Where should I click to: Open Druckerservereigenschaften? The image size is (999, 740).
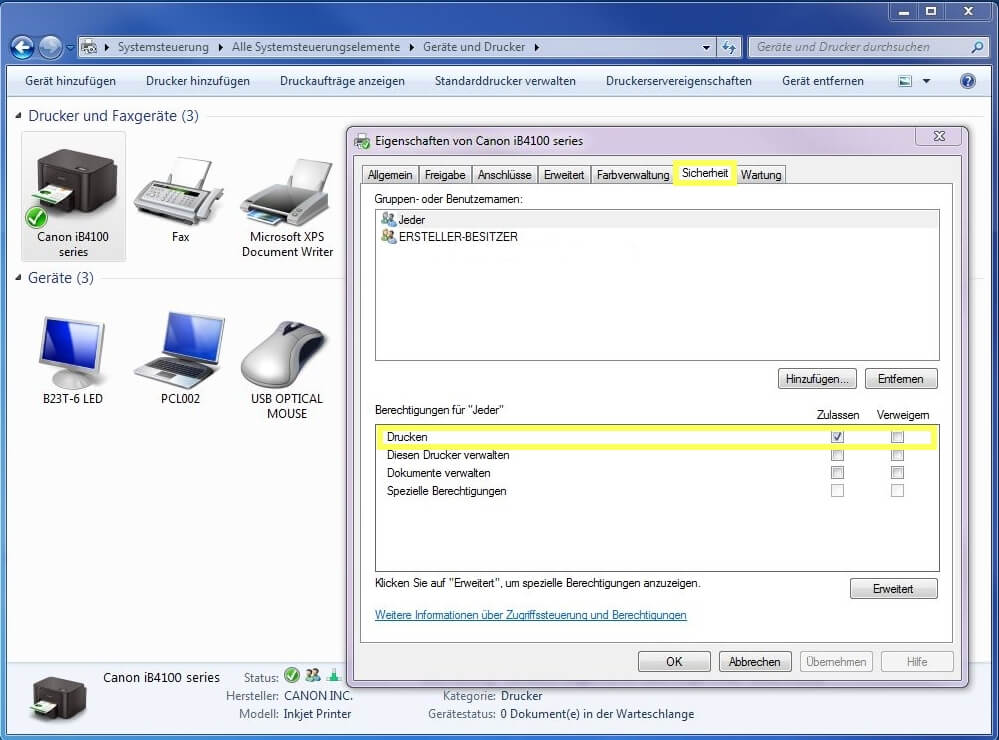(679, 81)
